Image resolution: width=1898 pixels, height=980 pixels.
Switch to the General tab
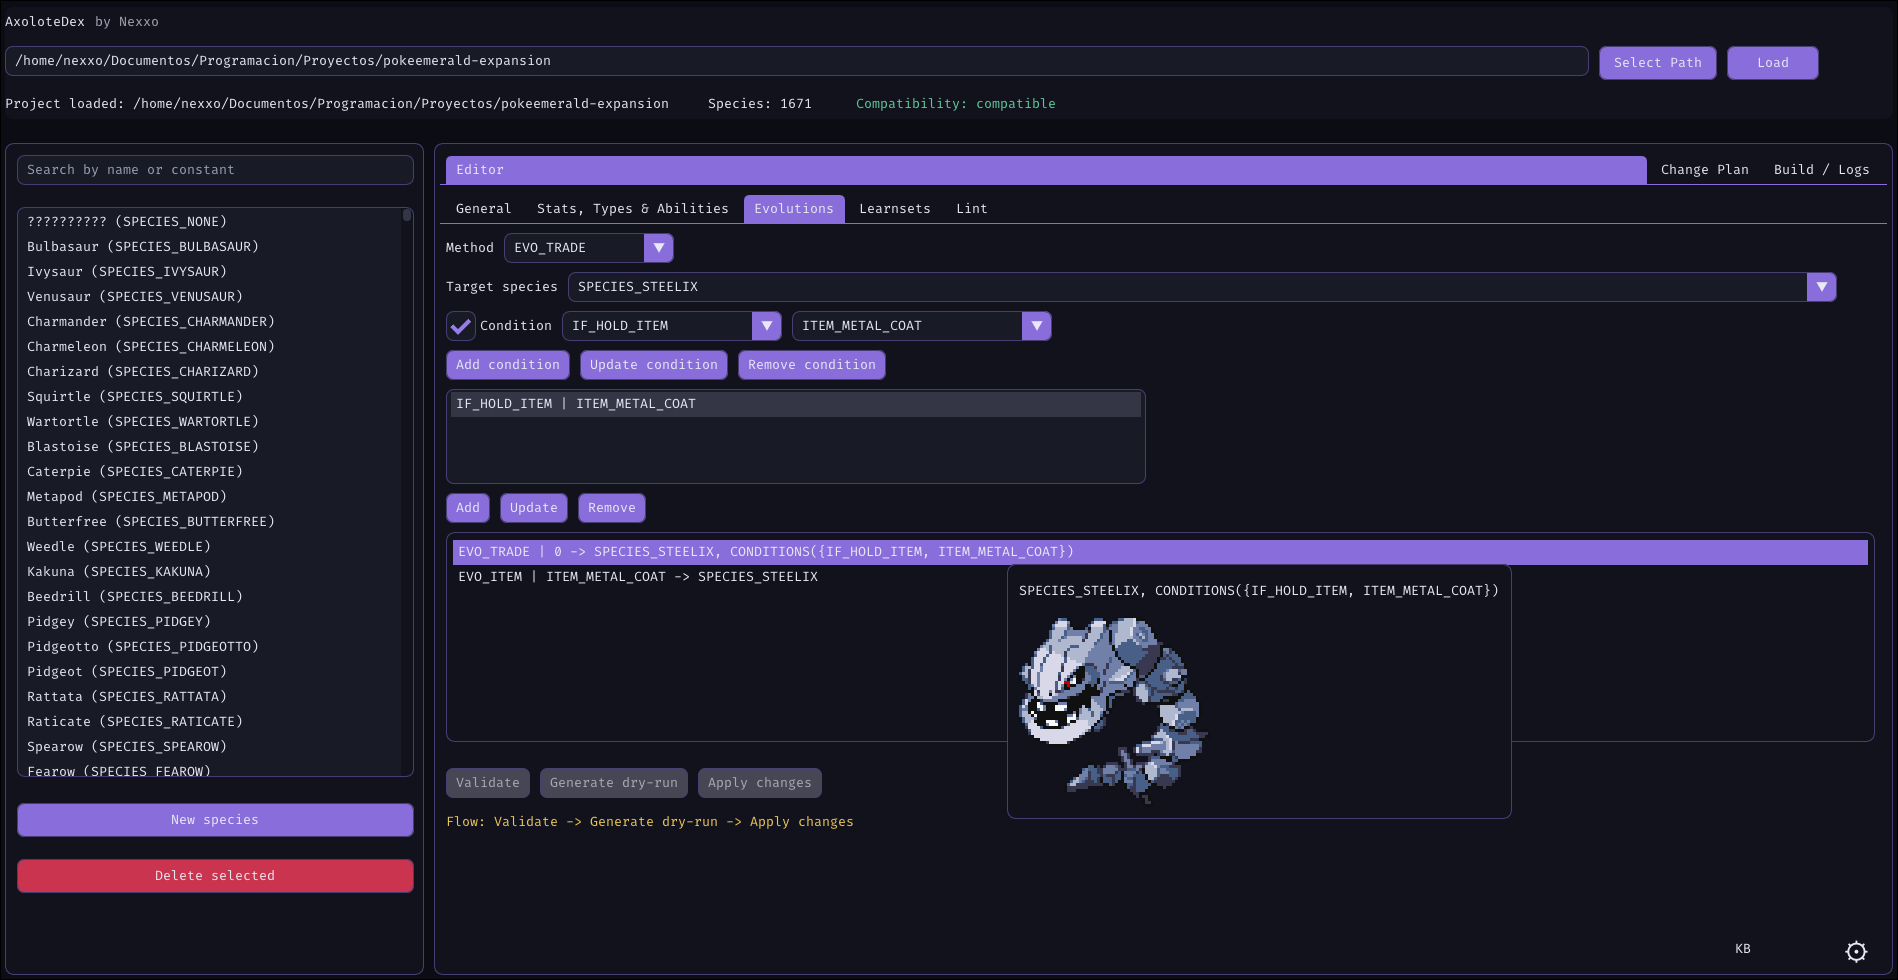tap(483, 209)
